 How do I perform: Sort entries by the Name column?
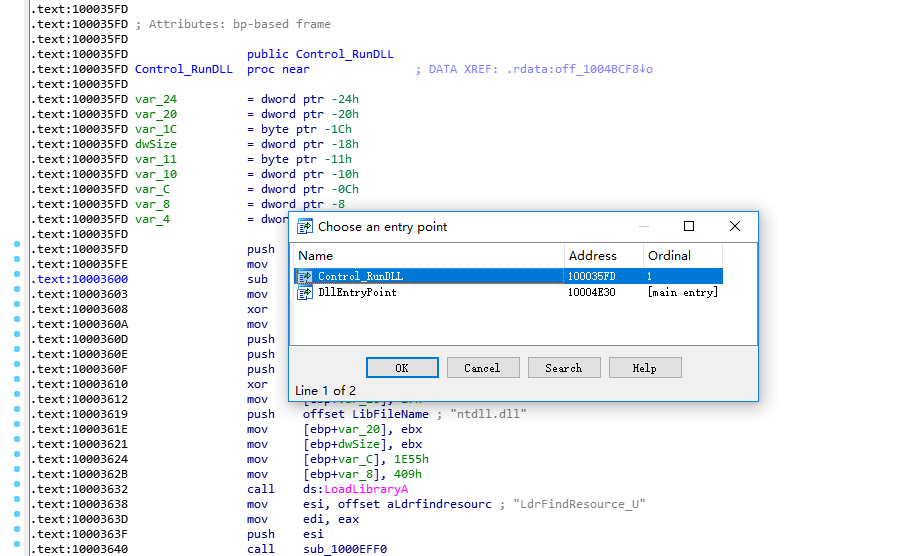(x=428, y=255)
